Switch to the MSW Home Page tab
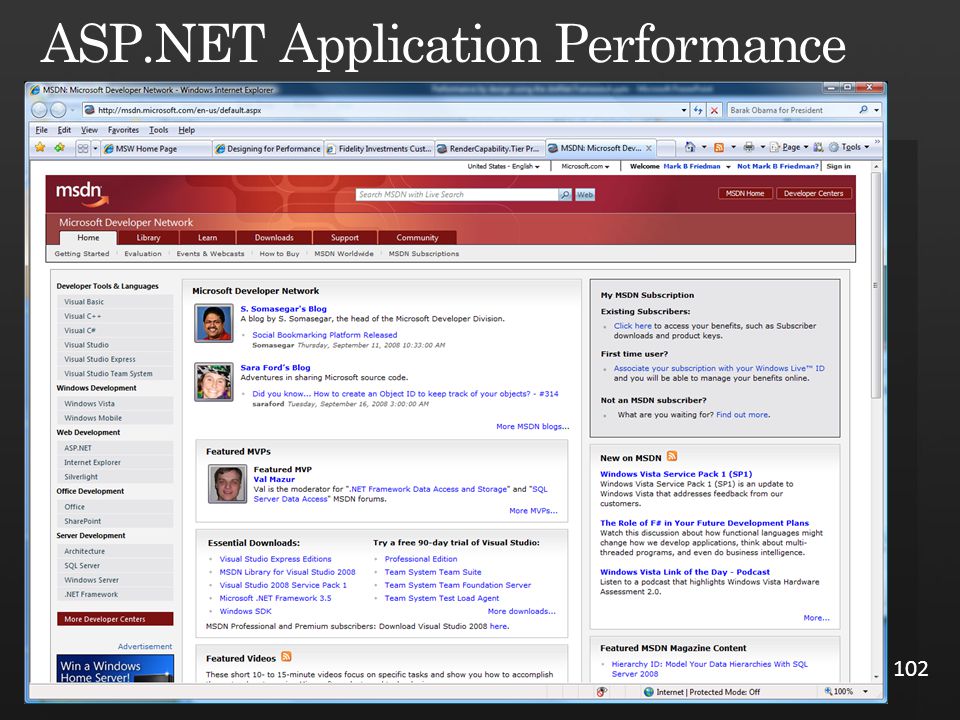 point(156,148)
